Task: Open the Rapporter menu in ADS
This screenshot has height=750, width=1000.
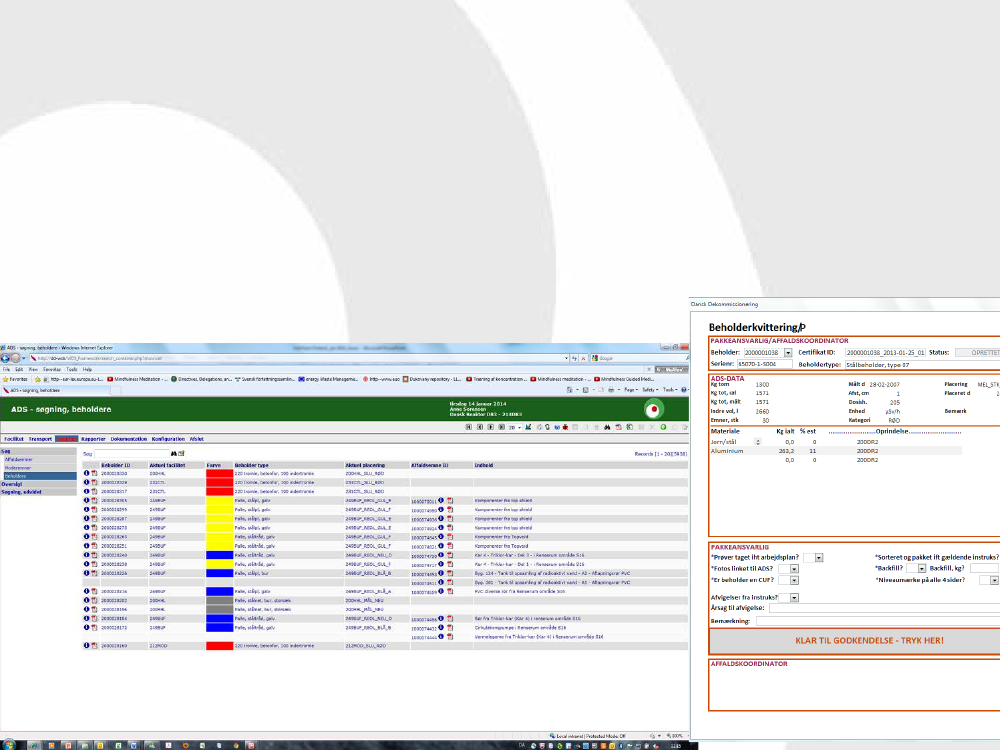Action: (93, 439)
